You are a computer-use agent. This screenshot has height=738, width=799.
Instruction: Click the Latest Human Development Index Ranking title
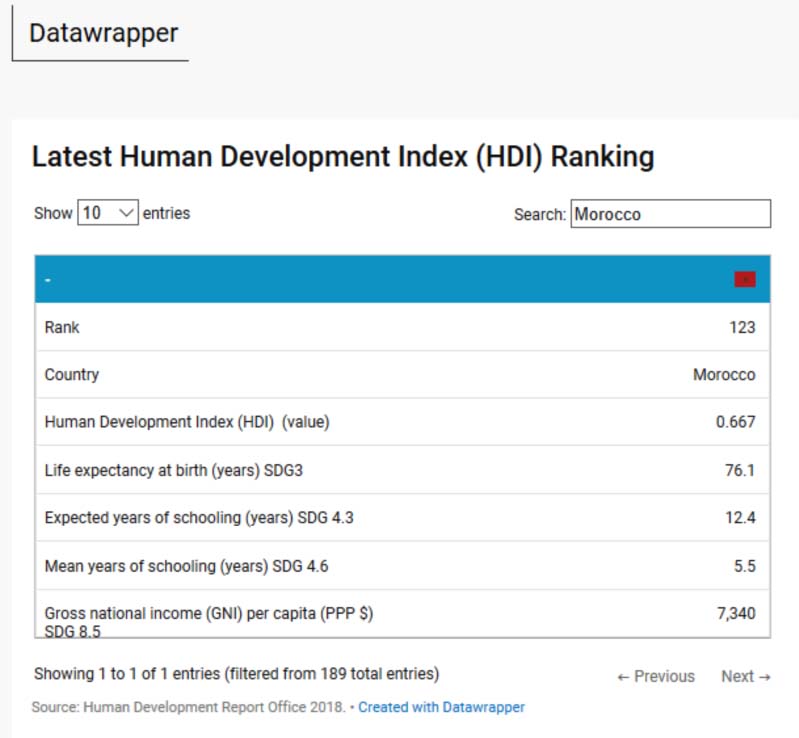click(x=343, y=157)
